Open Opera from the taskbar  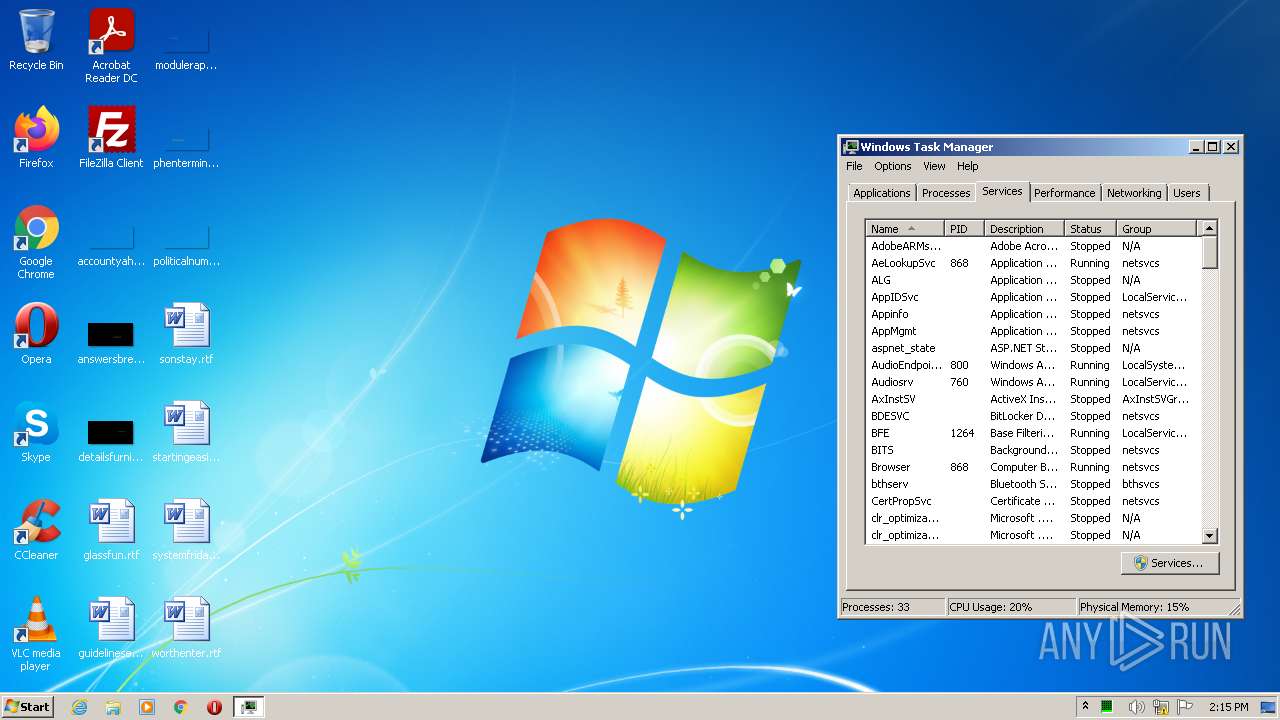pyautogui.click(x=214, y=707)
